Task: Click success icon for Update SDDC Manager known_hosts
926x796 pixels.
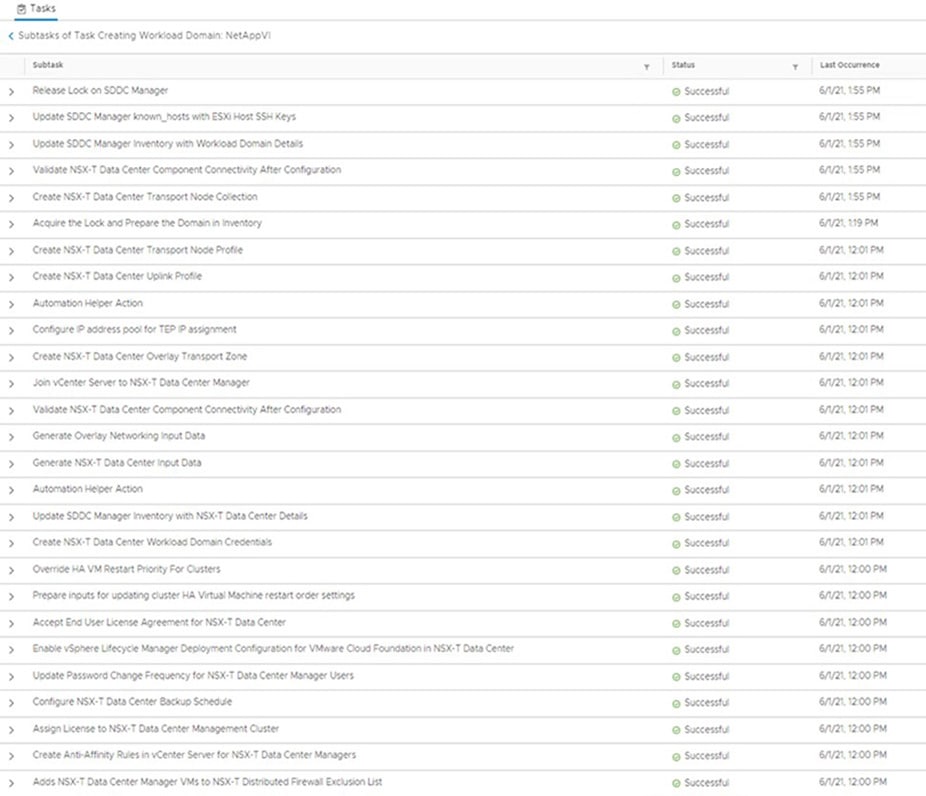Action: click(676, 118)
